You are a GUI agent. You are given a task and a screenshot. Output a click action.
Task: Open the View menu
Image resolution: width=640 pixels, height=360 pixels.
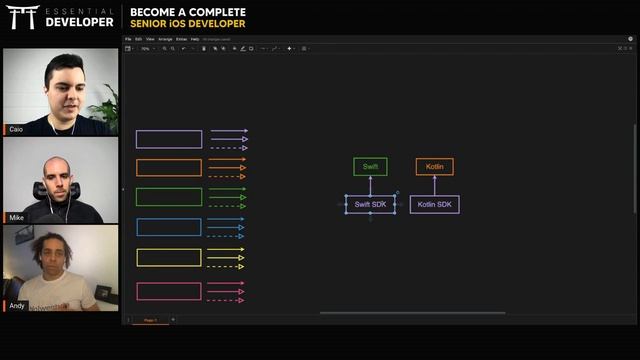tap(150, 39)
